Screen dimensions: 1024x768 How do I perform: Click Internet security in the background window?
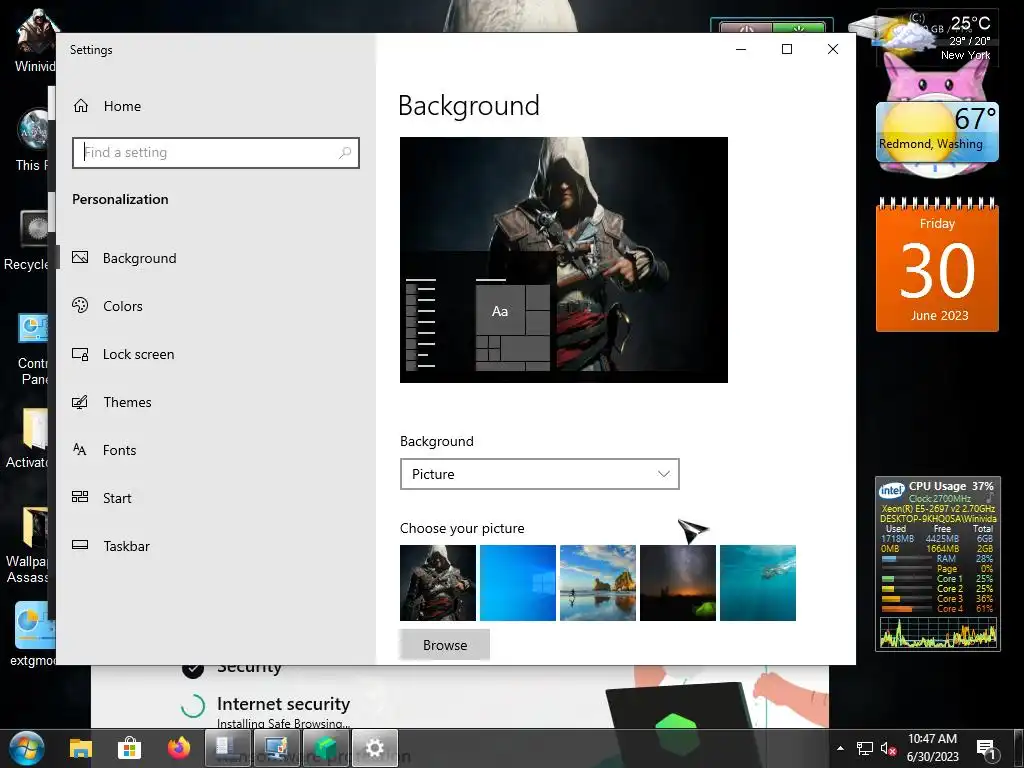click(x=283, y=704)
